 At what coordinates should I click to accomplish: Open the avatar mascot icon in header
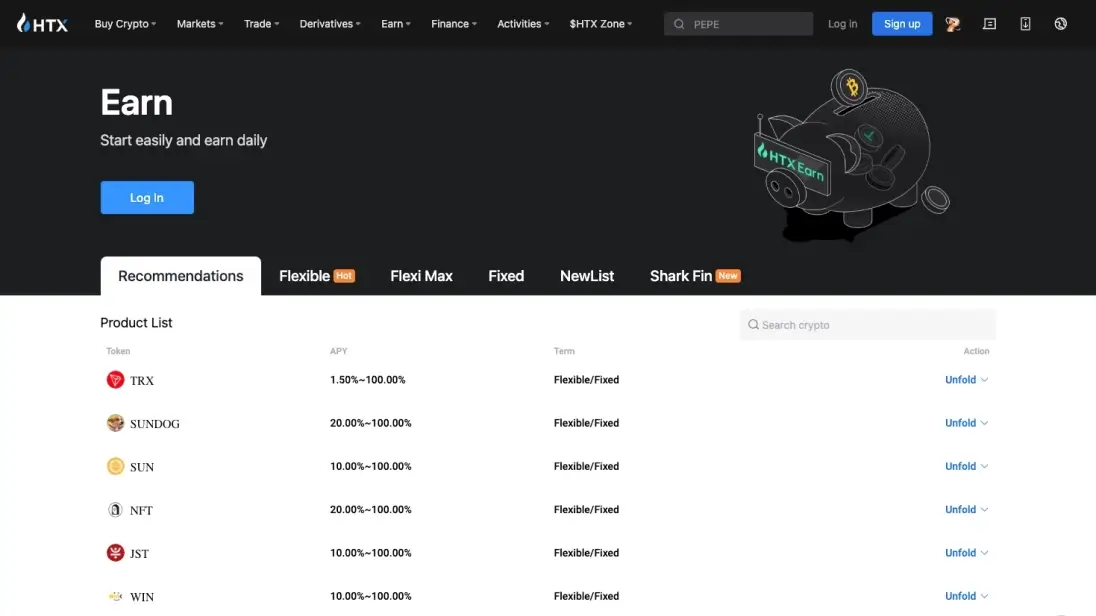953,24
